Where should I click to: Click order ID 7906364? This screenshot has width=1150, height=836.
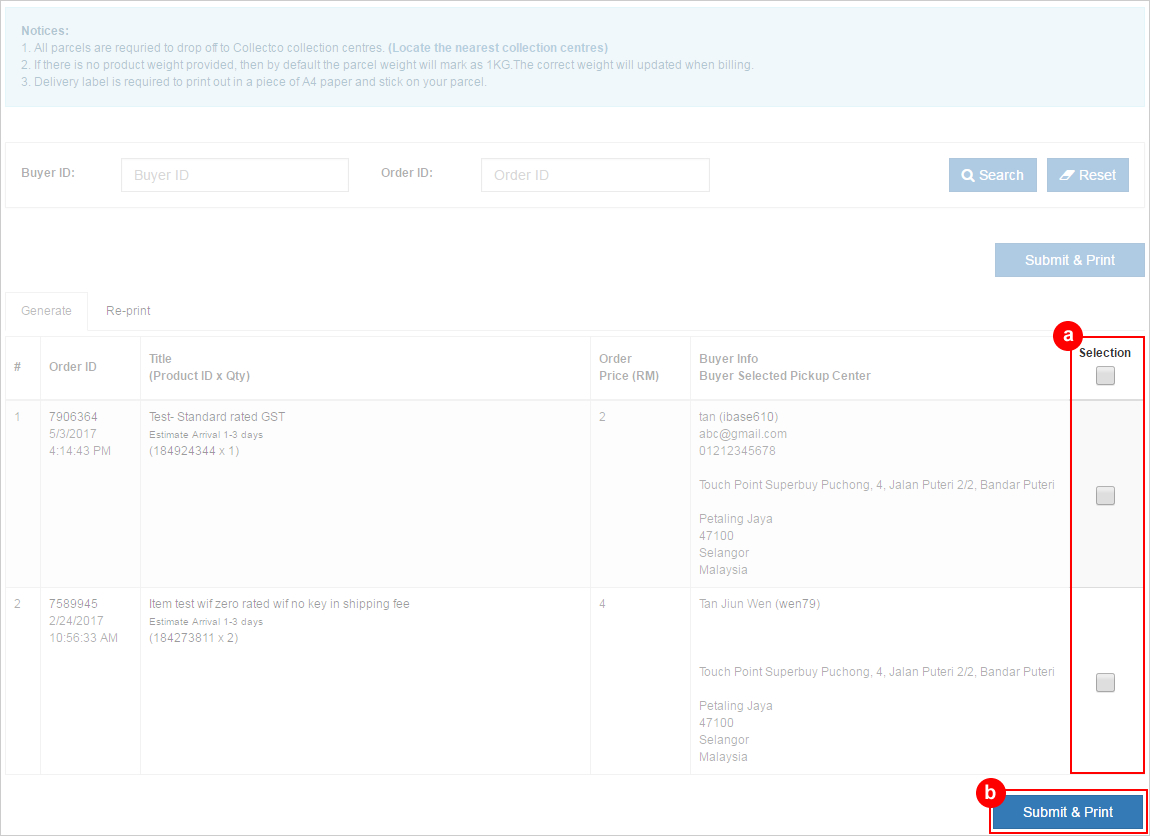click(73, 417)
